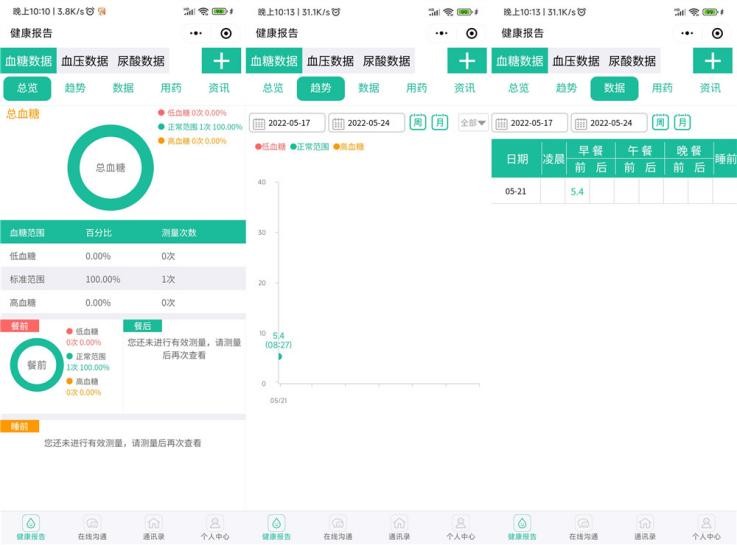Tap the plus add button in middle screen
The height and width of the screenshot is (545, 737).
pos(467,61)
